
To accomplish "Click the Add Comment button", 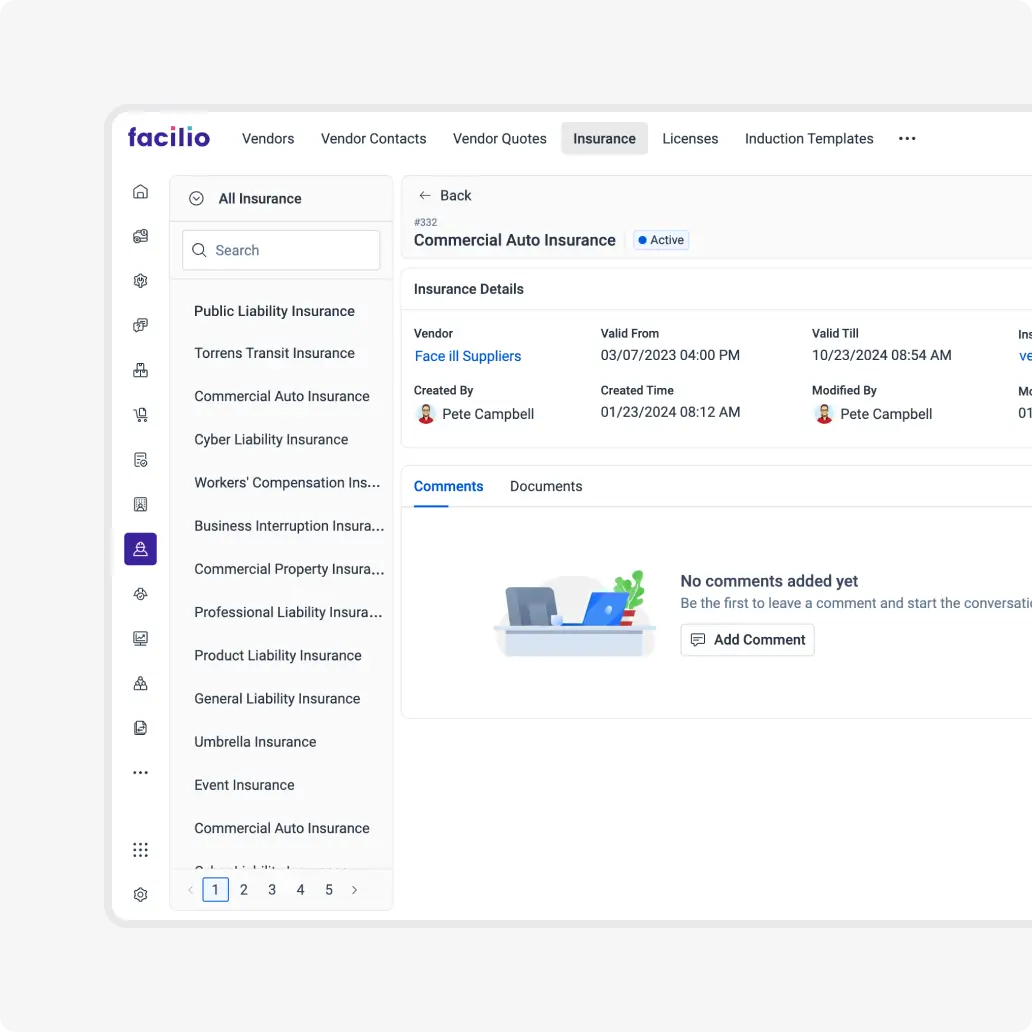I will pyautogui.click(x=747, y=639).
